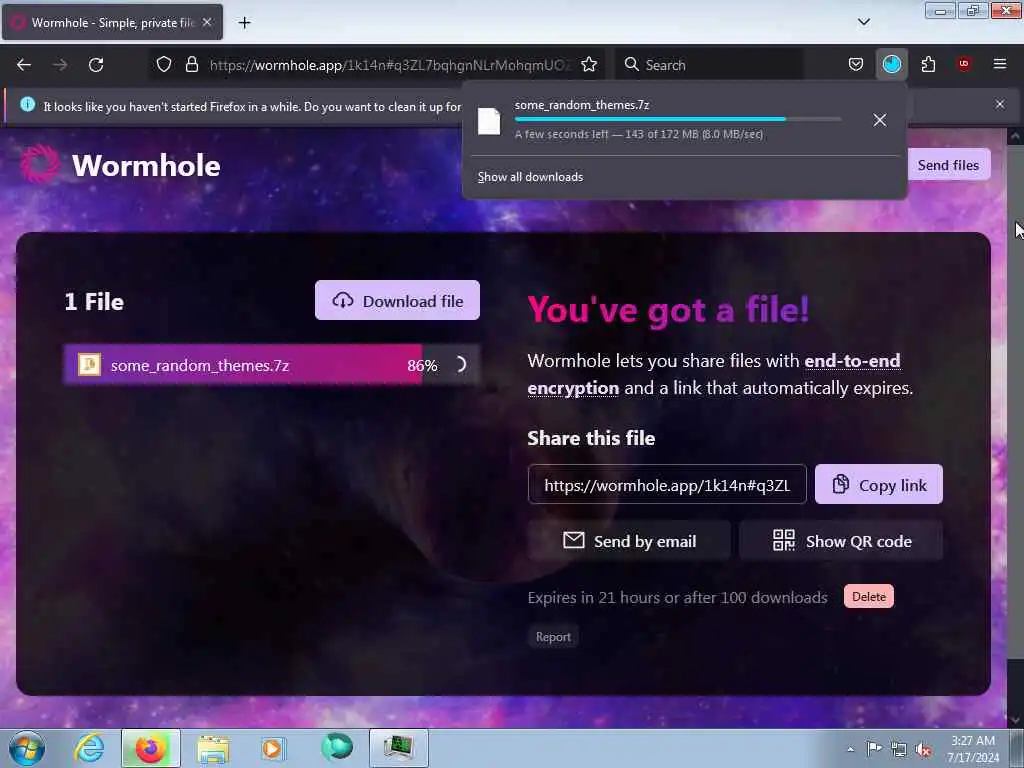
Task: Launch Internet Explorer from the taskbar
Action: point(89,748)
